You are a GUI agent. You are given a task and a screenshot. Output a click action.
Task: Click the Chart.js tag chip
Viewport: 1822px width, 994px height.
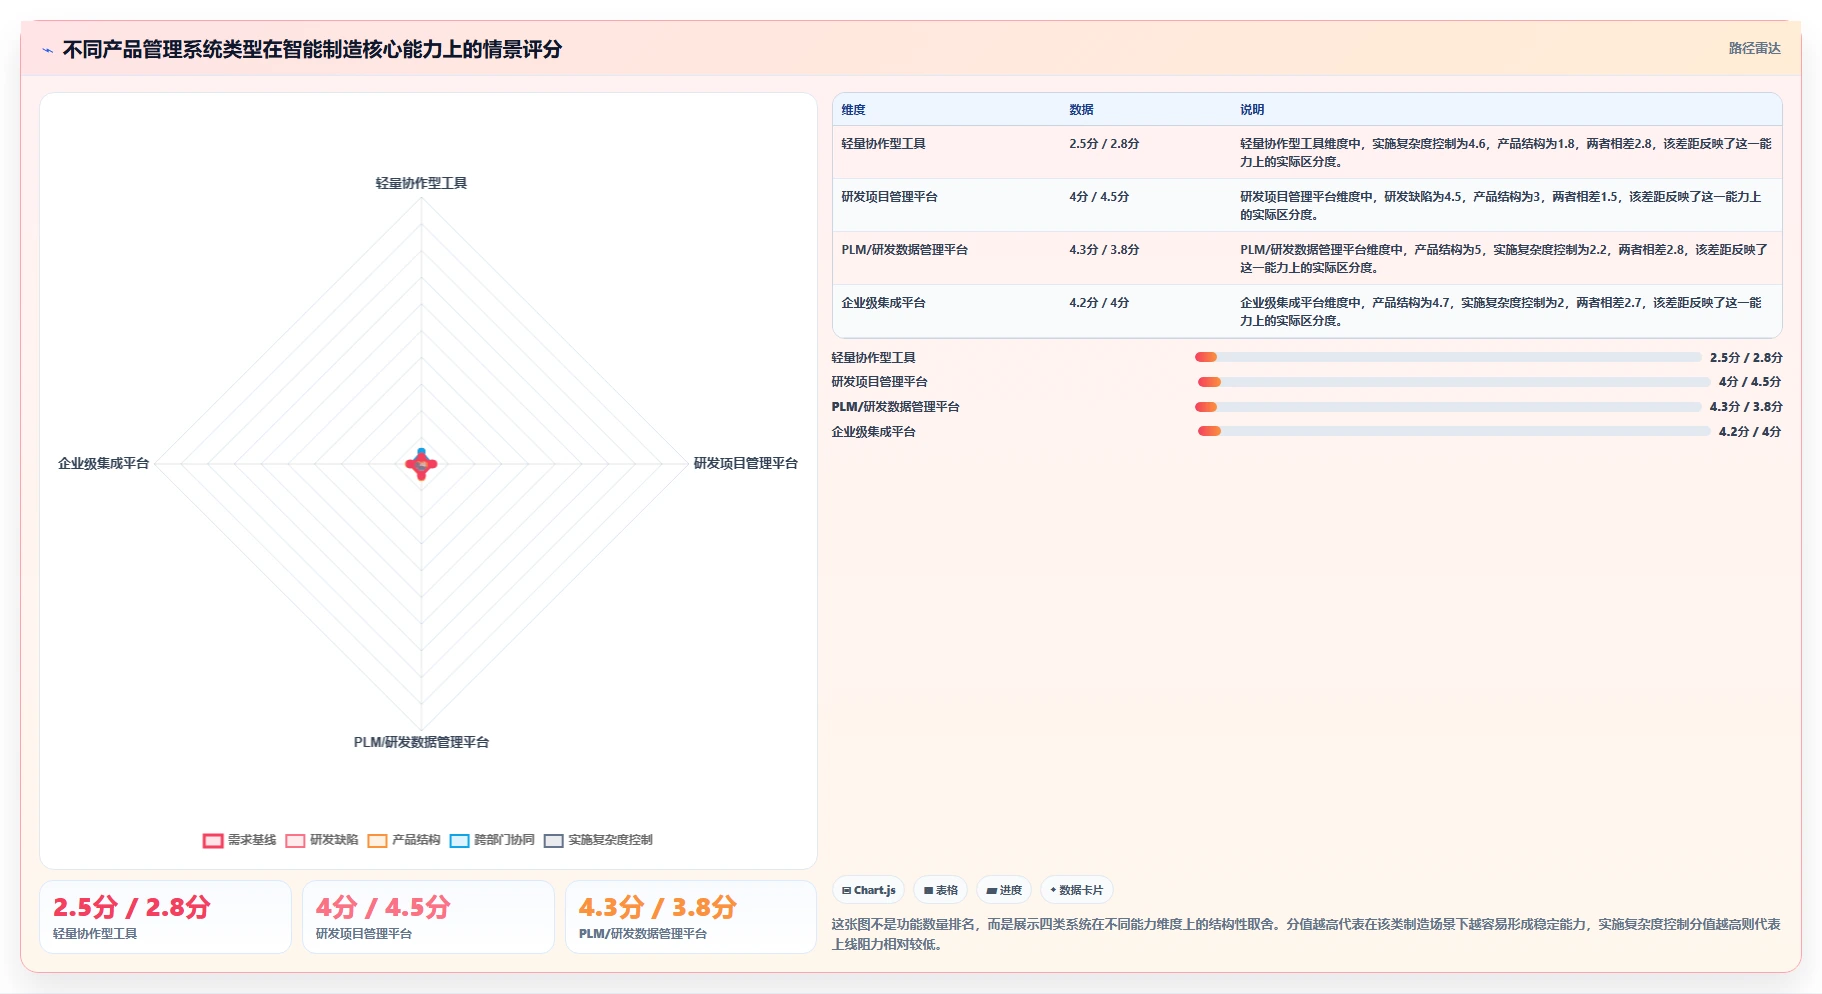868,890
